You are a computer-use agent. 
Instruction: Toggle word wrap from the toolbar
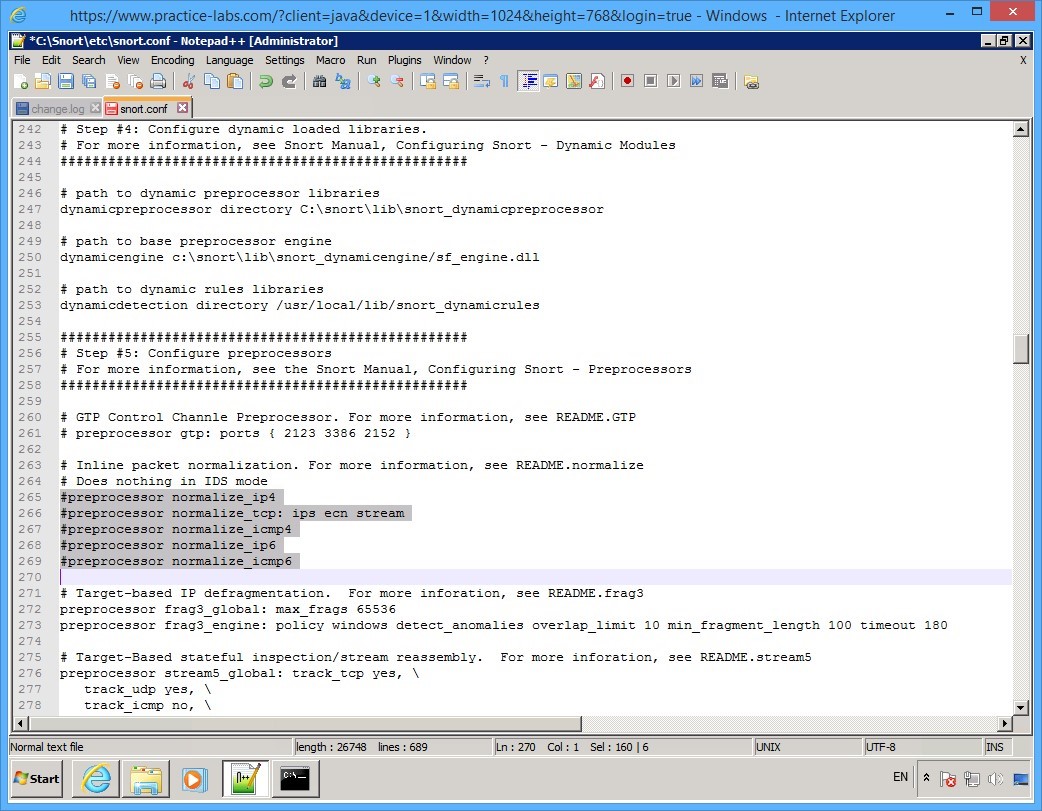click(x=482, y=81)
